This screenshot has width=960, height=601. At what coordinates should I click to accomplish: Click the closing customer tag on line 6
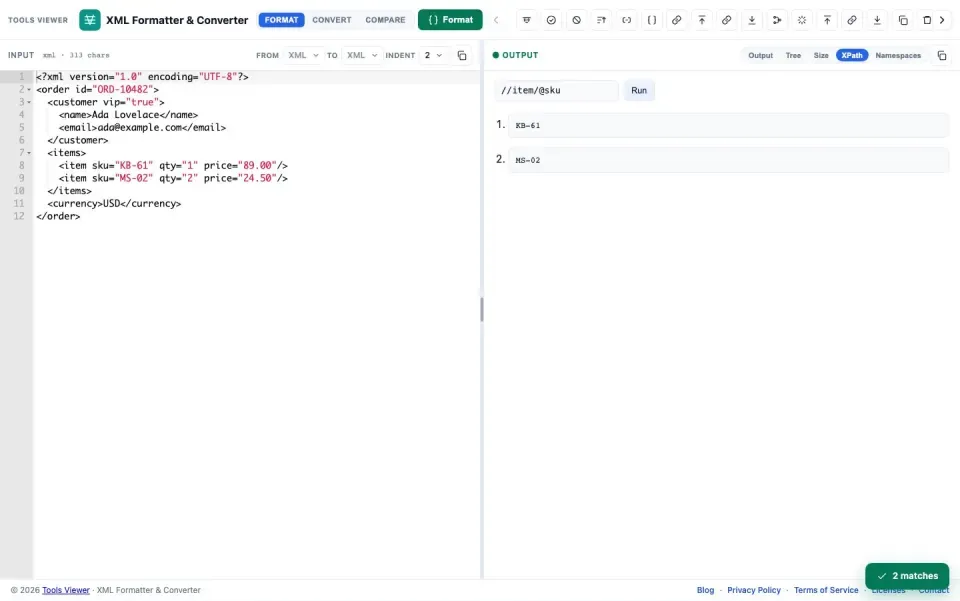pyautogui.click(x=78, y=141)
